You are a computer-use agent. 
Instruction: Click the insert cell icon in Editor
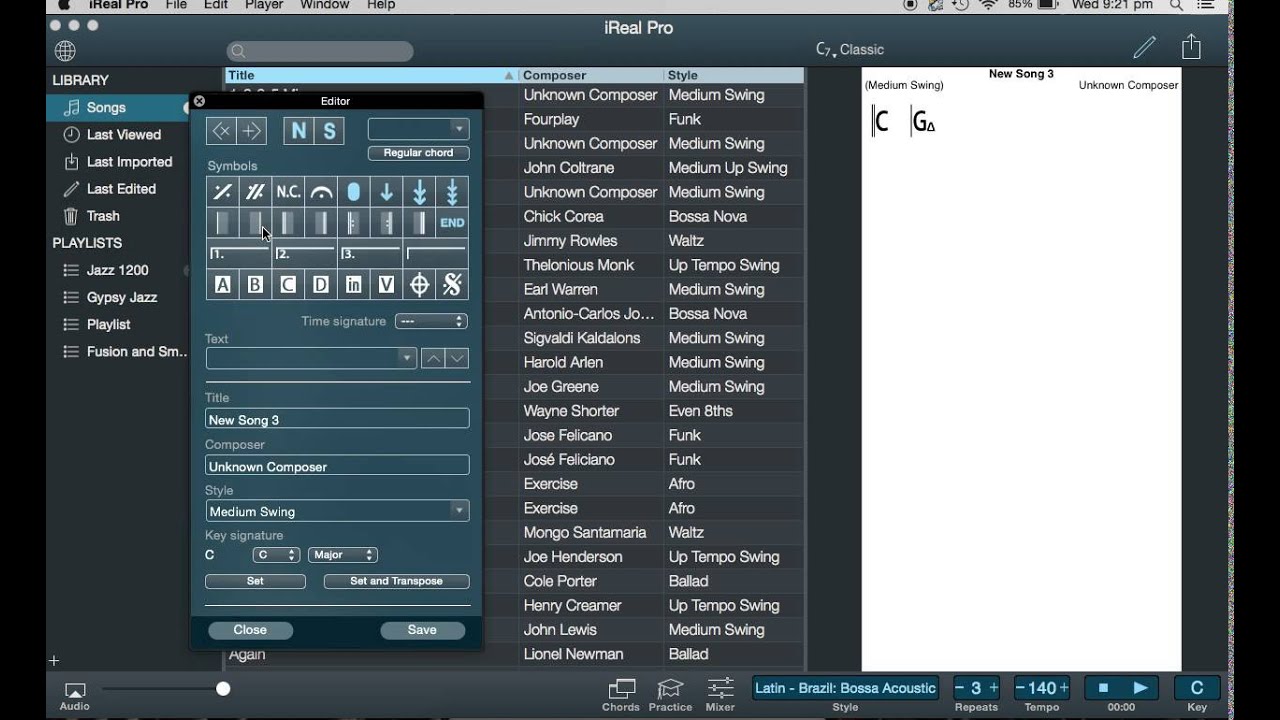[252, 130]
